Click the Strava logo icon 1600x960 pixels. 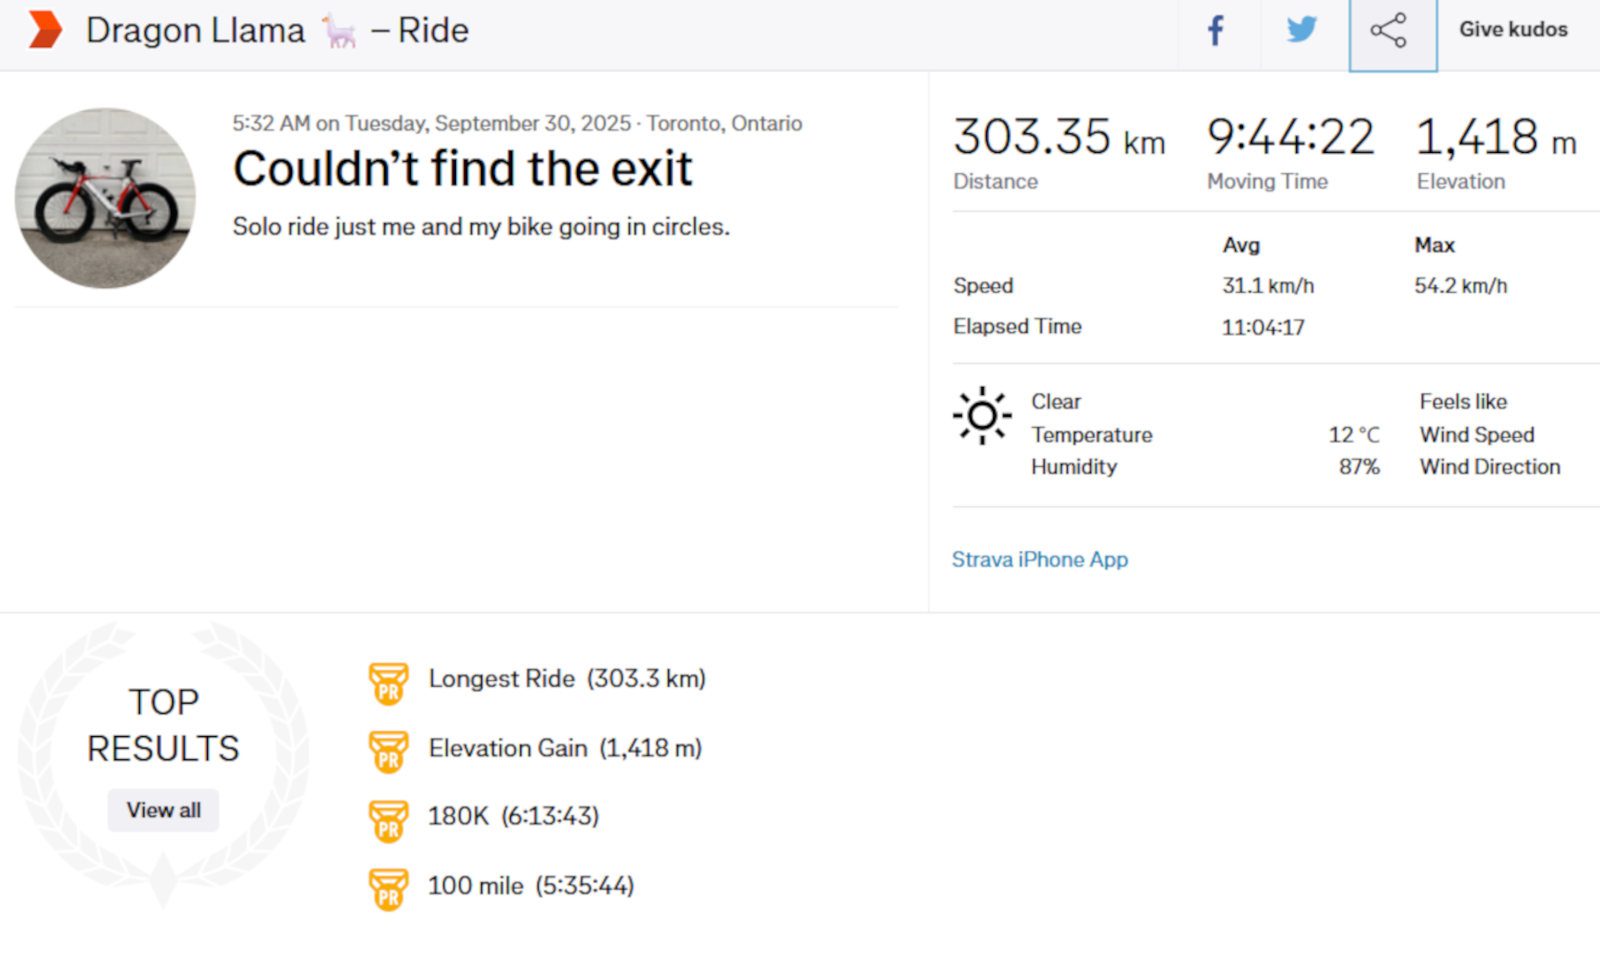44,30
